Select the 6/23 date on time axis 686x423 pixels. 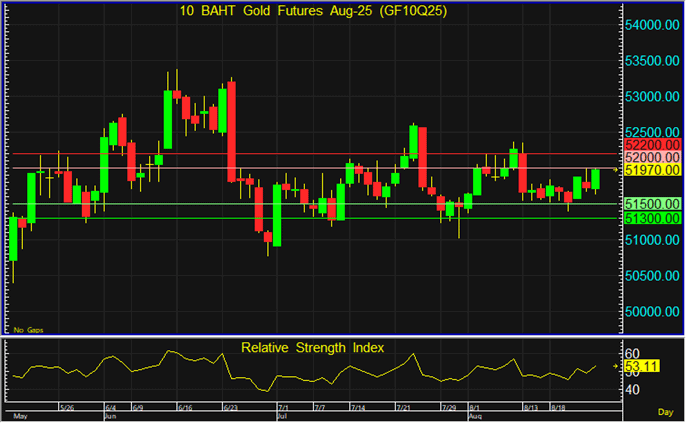tap(231, 408)
